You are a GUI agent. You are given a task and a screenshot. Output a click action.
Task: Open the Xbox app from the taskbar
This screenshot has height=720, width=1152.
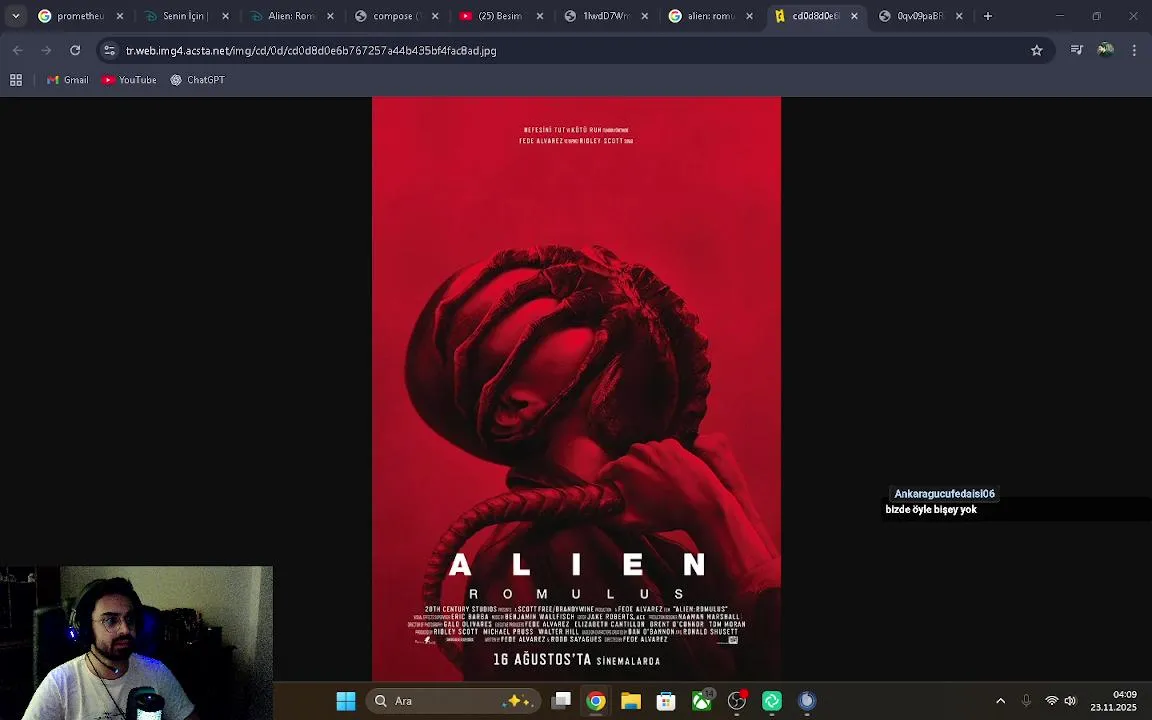(702, 701)
